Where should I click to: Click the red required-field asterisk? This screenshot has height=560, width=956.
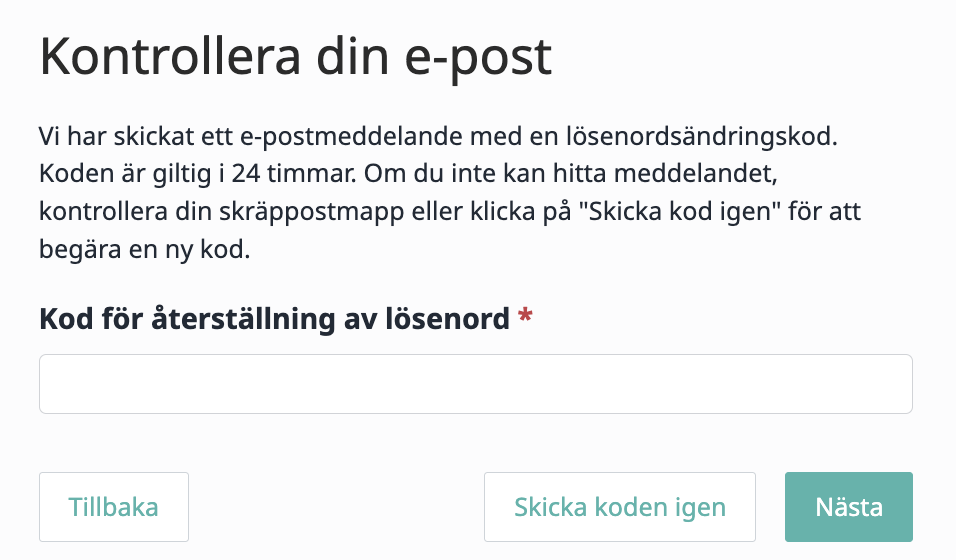(x=525, y=316)
